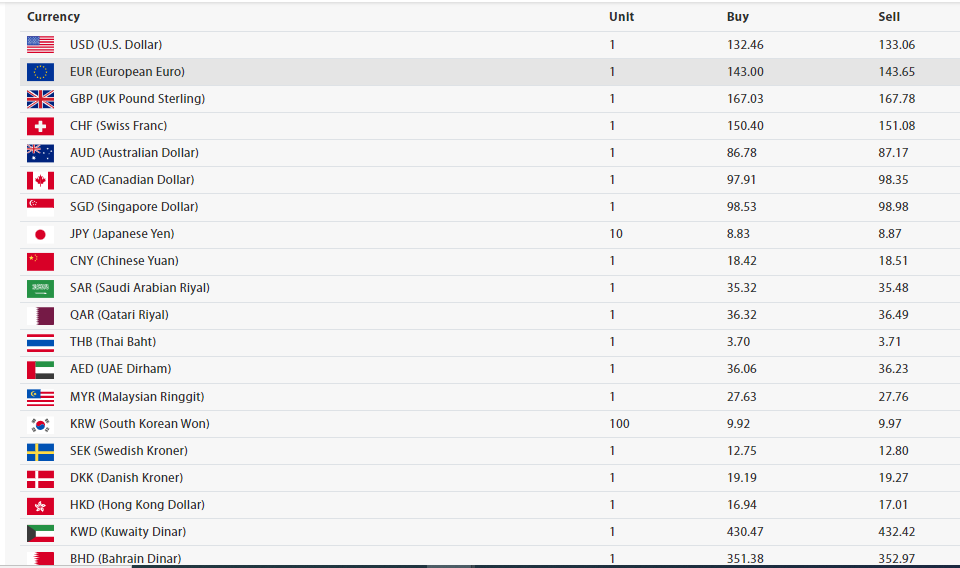Select the CNY (Chinese Yuan) row label

pos(124,261)
